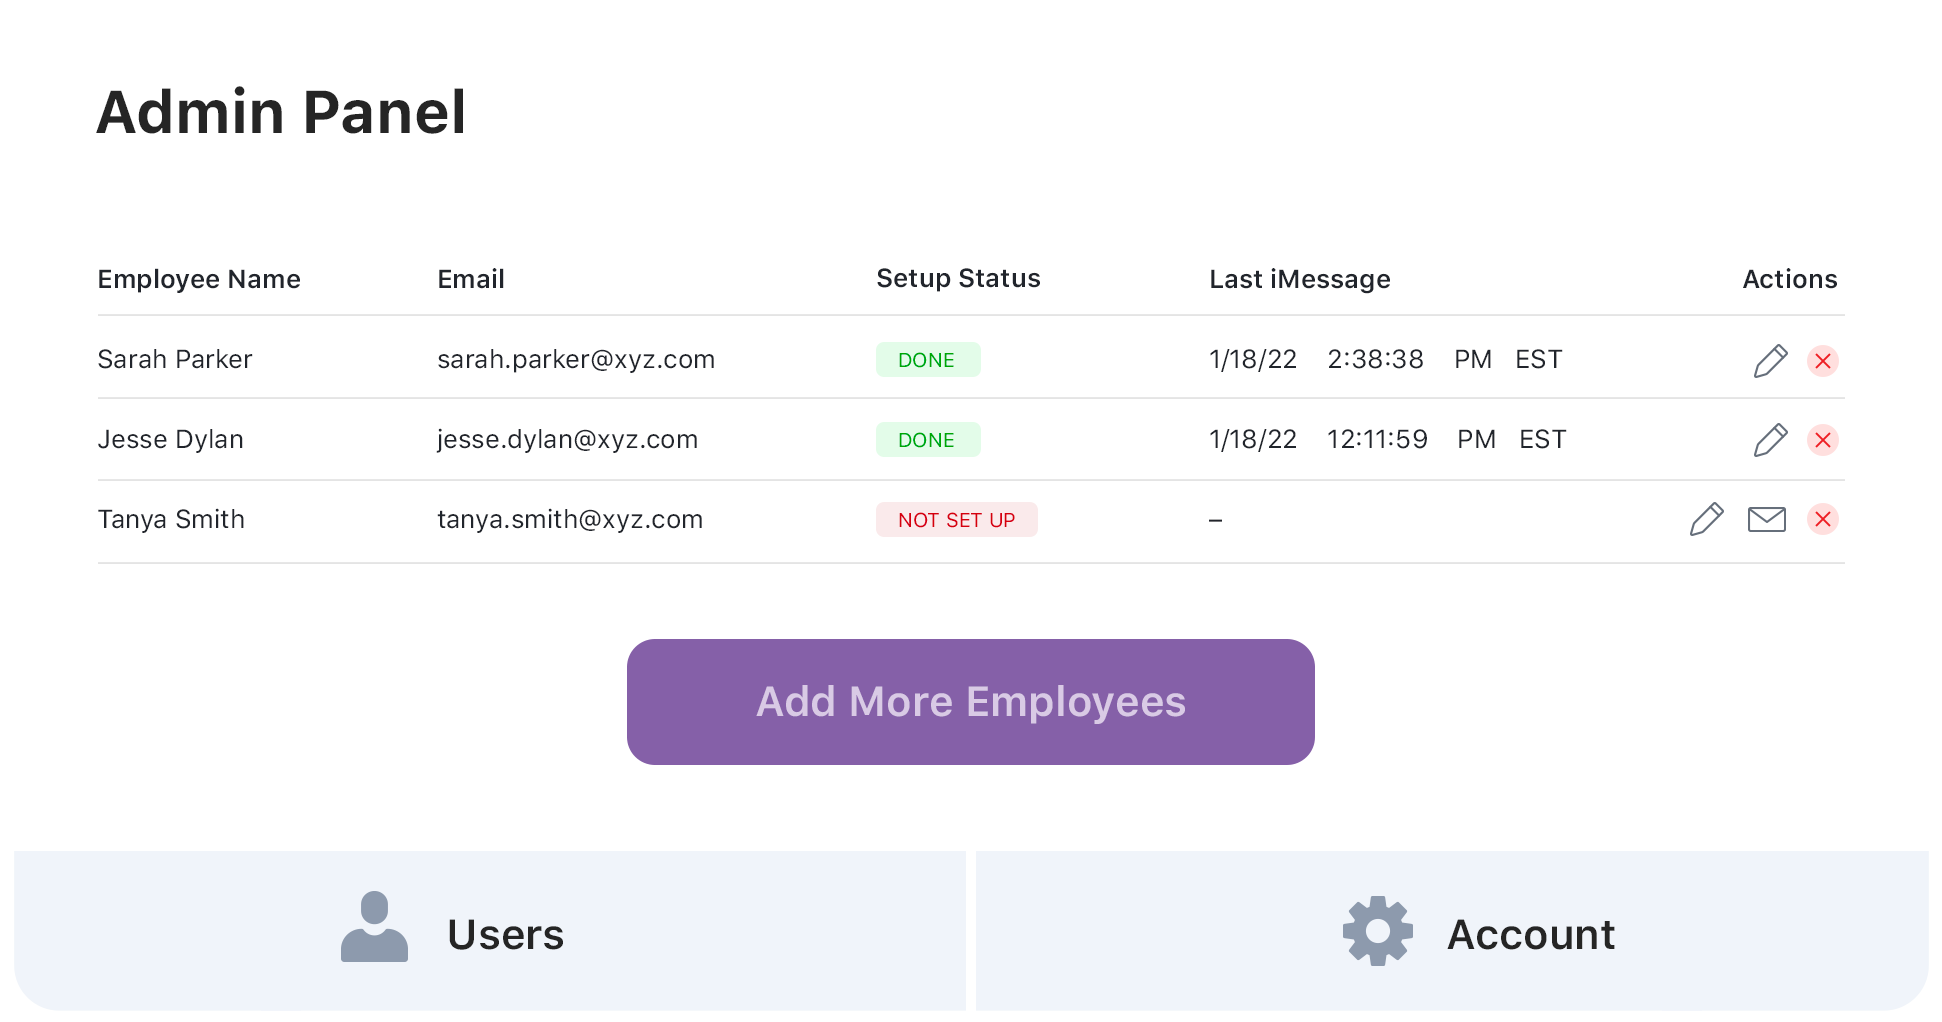Edit Sarah Parker's record with pencil icon
The image size is (1942, 1022).
click(x=1770, y=360)
